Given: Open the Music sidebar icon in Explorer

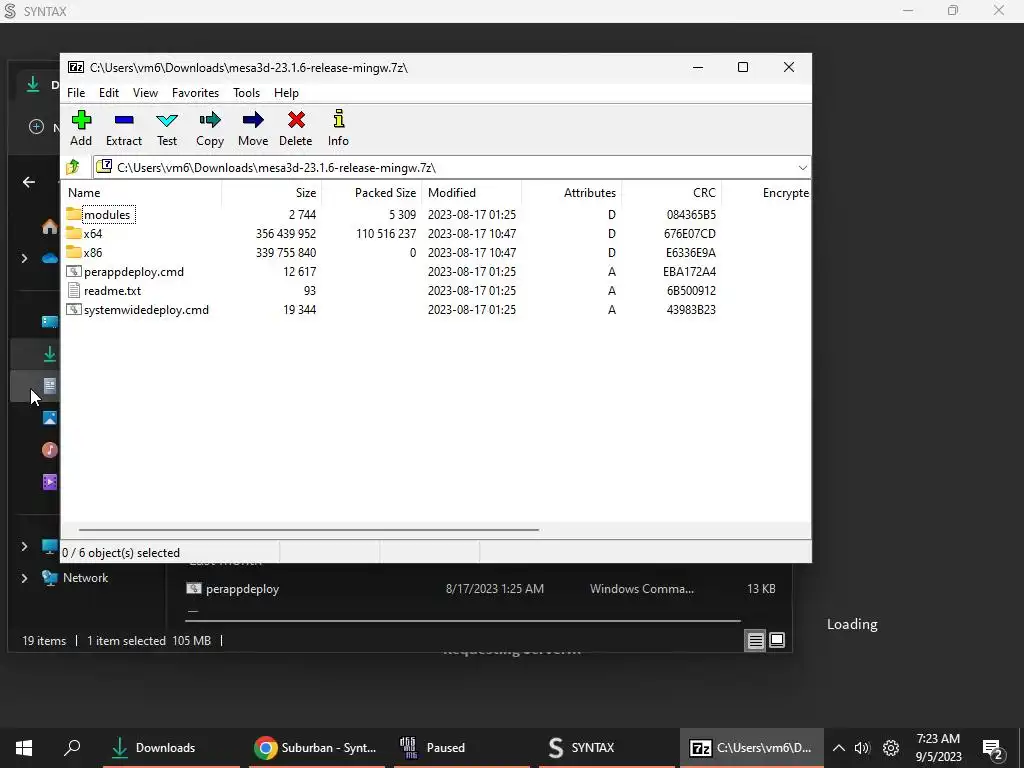Looking at the screenshot, I should 50,450.
